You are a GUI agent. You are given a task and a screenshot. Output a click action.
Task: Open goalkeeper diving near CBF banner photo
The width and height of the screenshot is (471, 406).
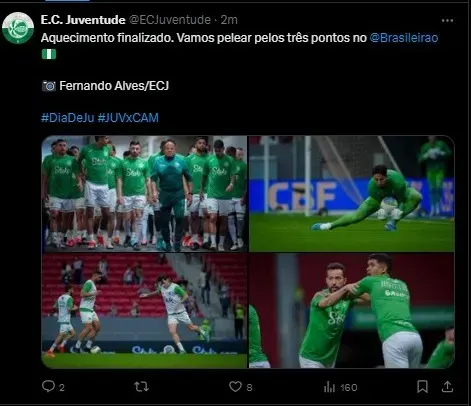352,193
